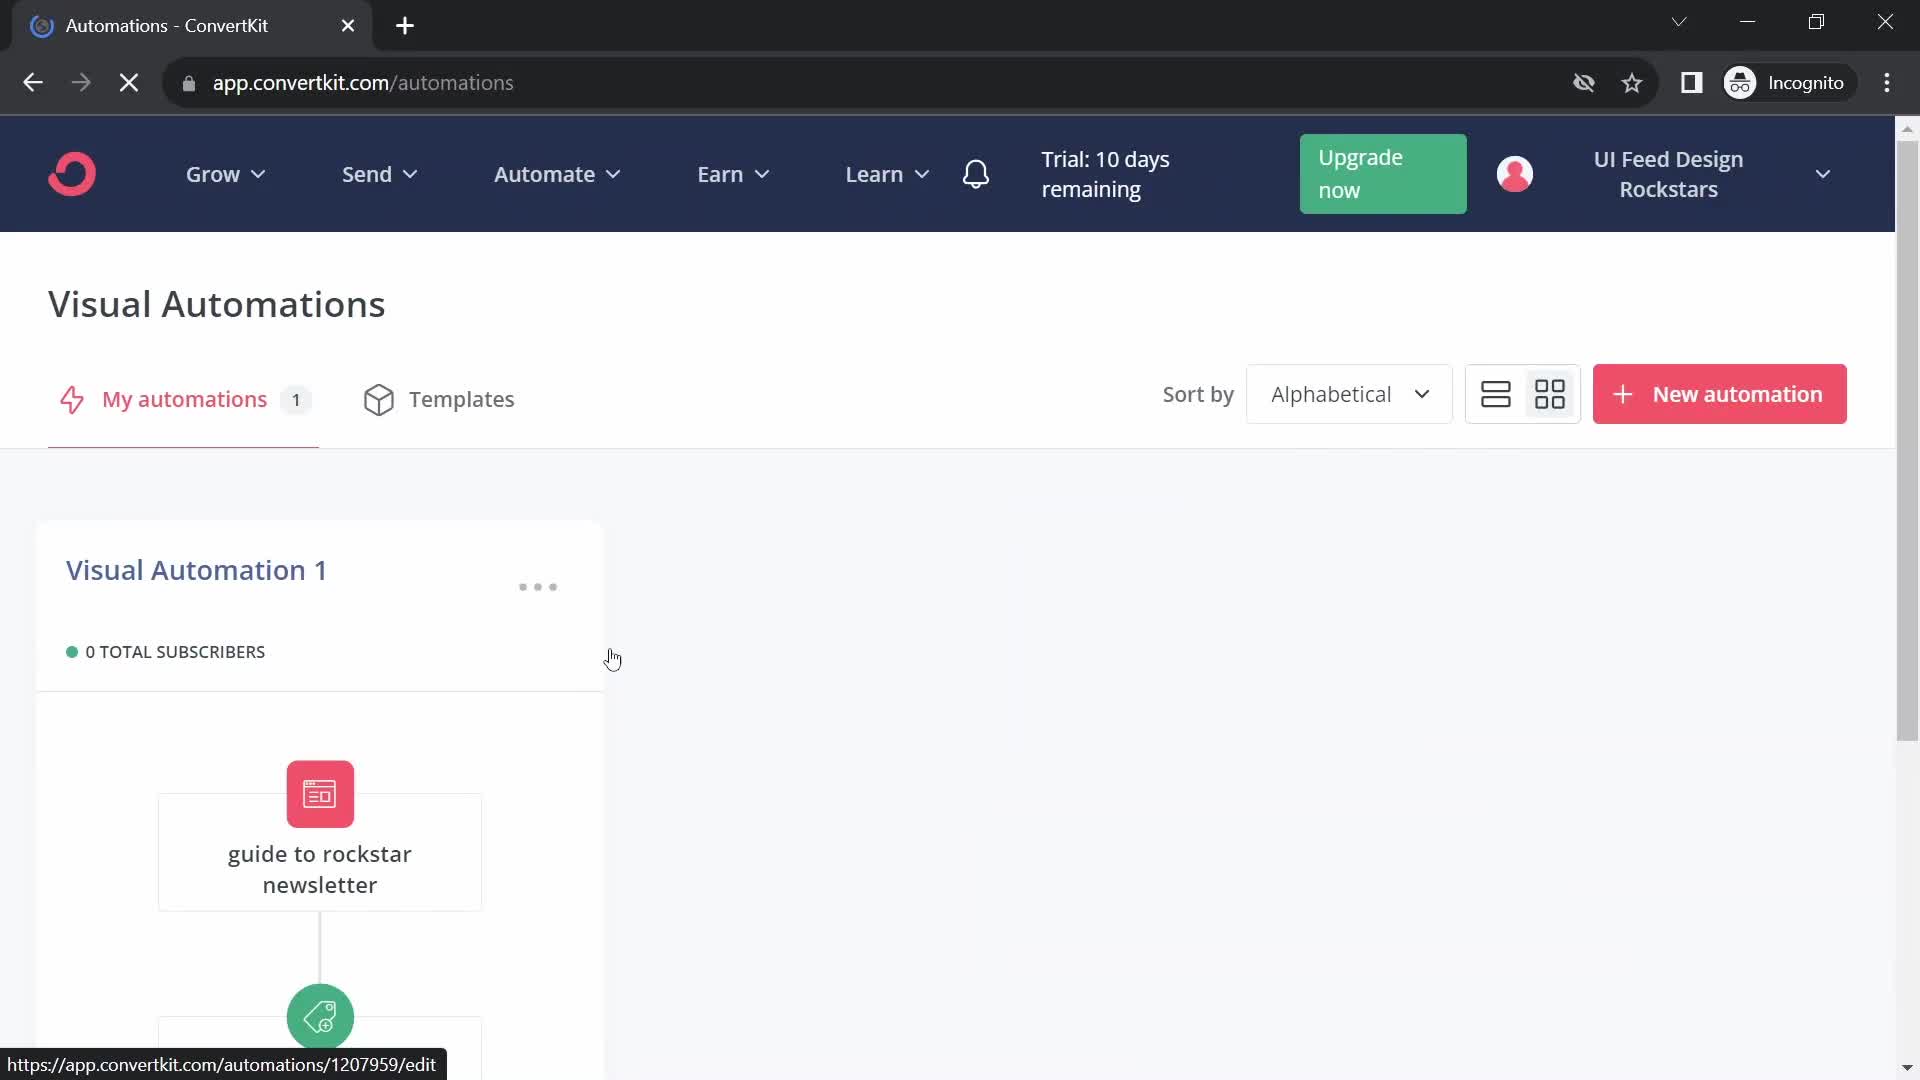Click the Visual Automation 1 options menu

pyautogui.click(x=537, y=585)
